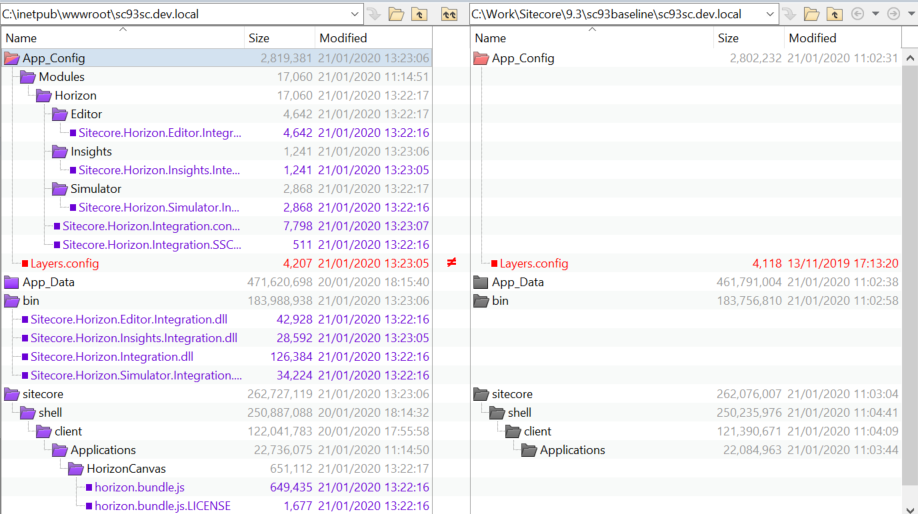918x514 pixels.
Task: Open the right folder path dropdown arrow
Action: point(770,14)
